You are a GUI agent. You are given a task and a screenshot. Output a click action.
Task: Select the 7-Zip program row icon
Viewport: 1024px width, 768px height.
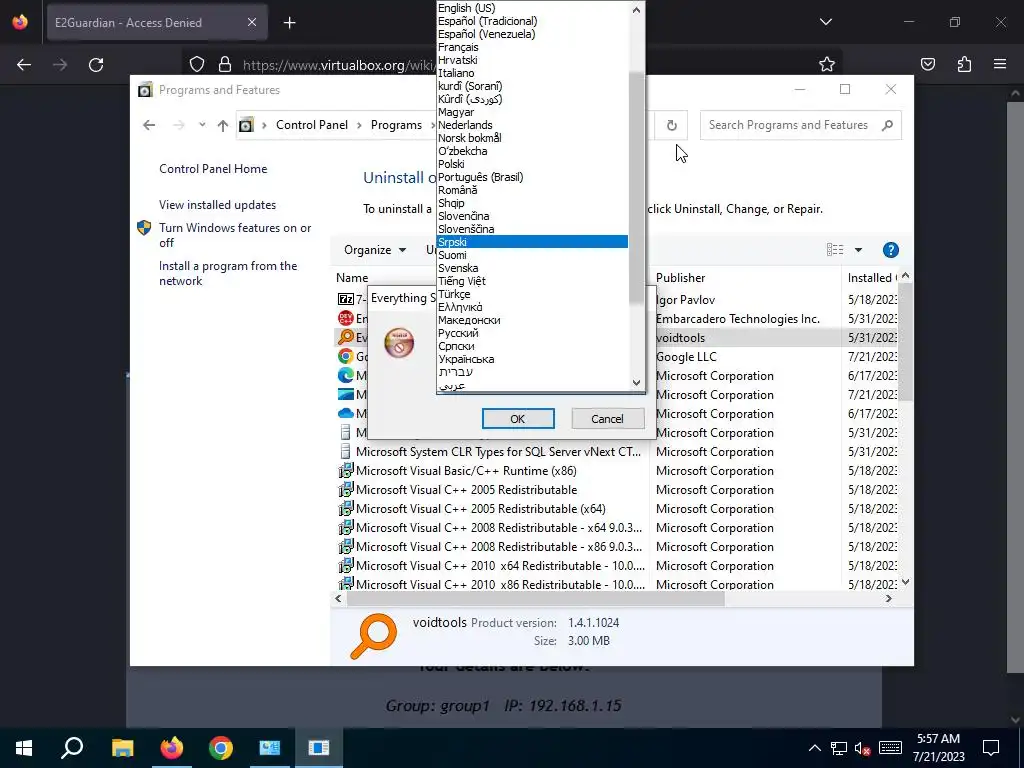click(x=345, y=299)
